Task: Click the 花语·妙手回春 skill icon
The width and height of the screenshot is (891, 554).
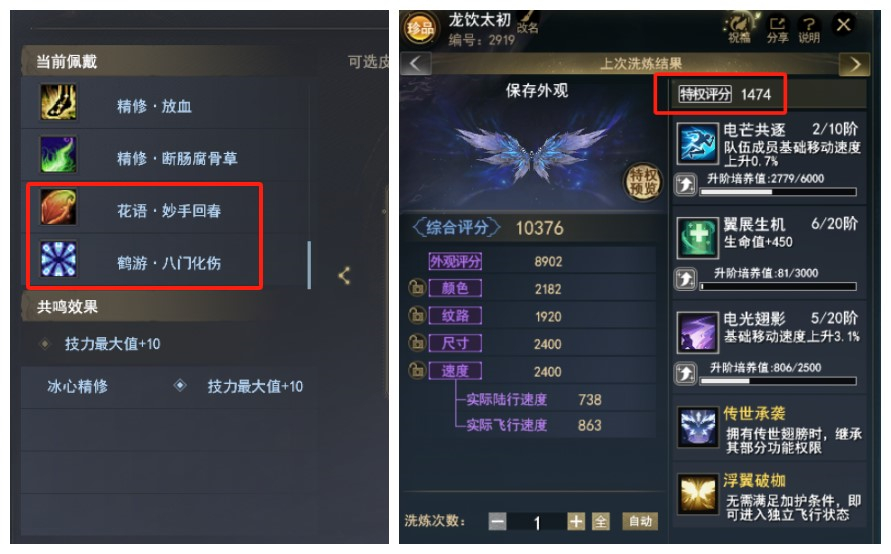Action: (59, 207)
